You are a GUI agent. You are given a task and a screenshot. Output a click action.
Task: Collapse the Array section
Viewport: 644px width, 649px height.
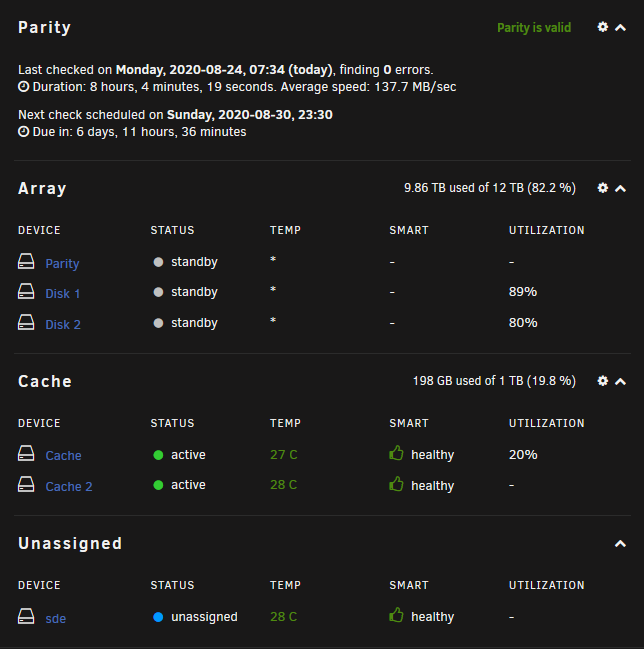click(x=620, y=189)
